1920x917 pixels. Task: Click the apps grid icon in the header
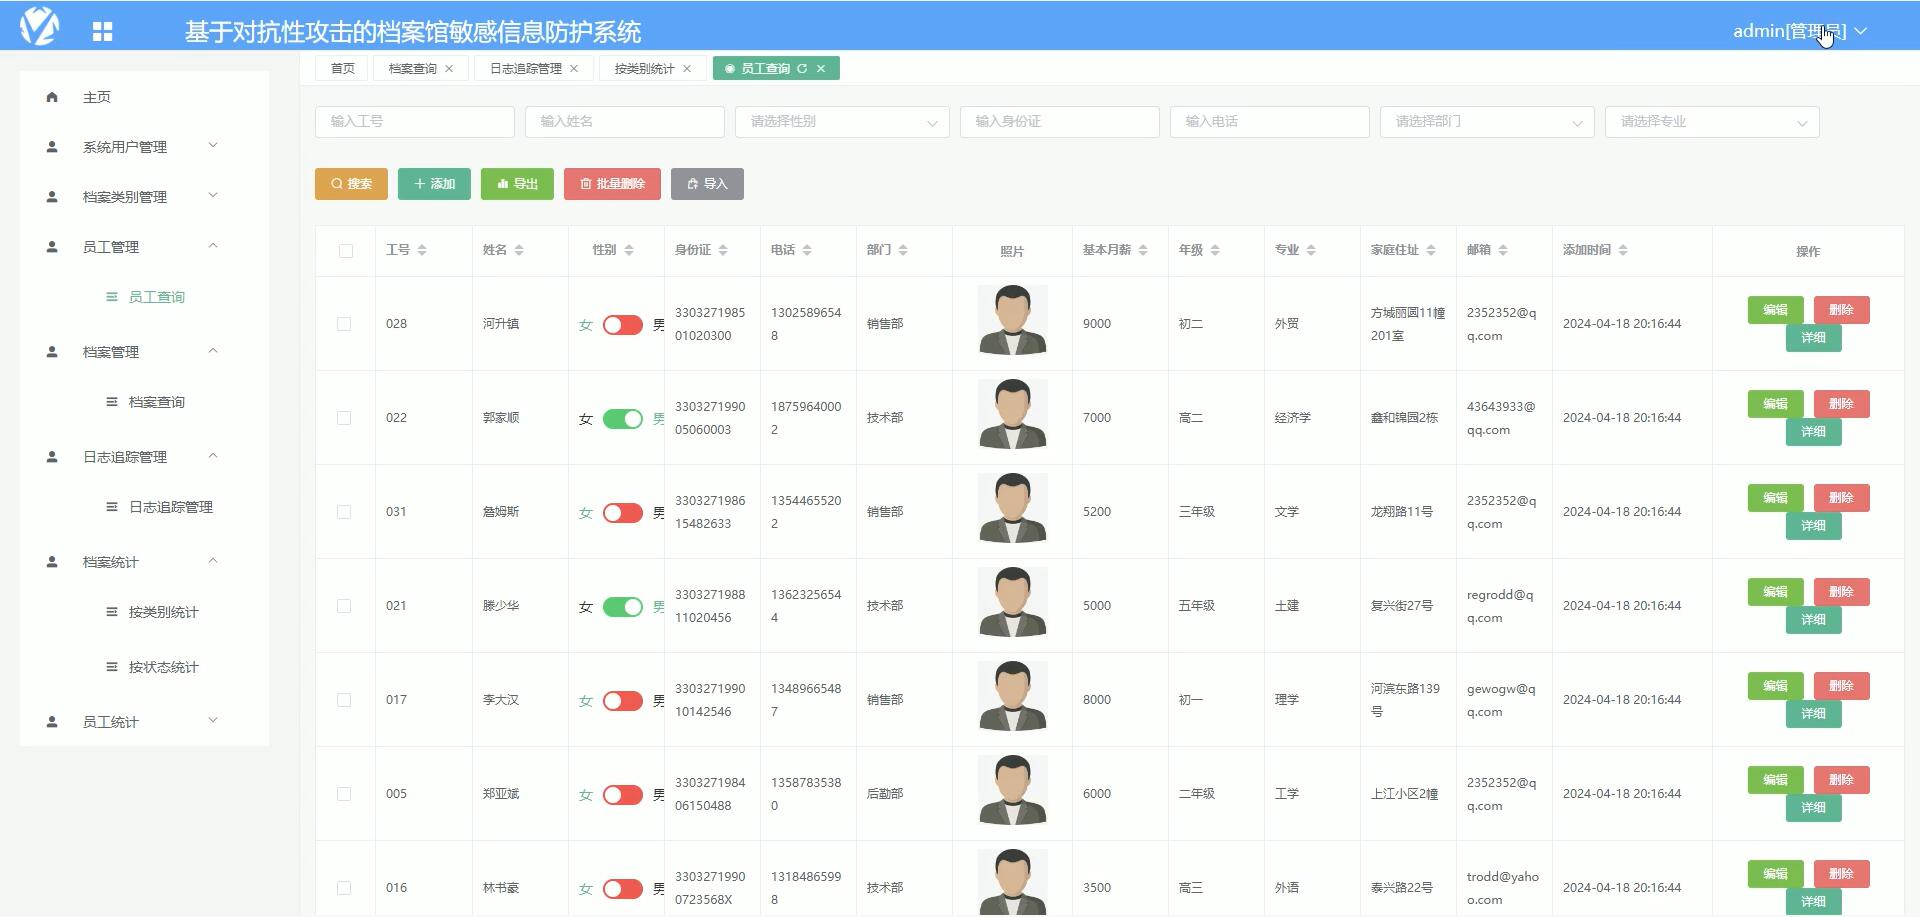click(101, 31)
